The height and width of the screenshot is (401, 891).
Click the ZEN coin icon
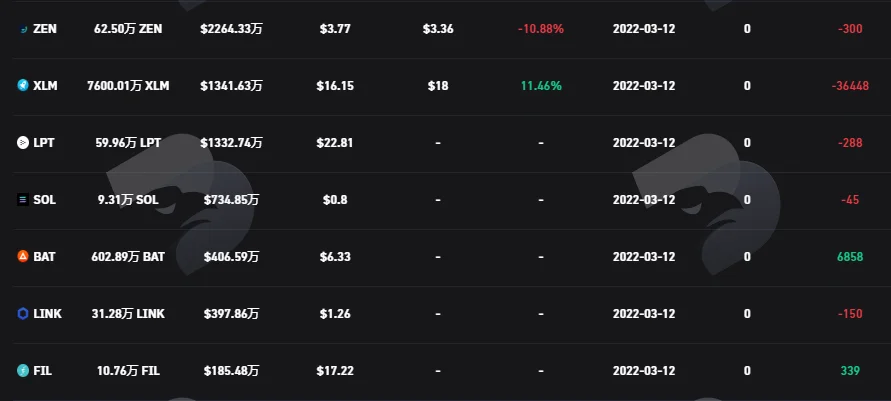tap(23, 29)
